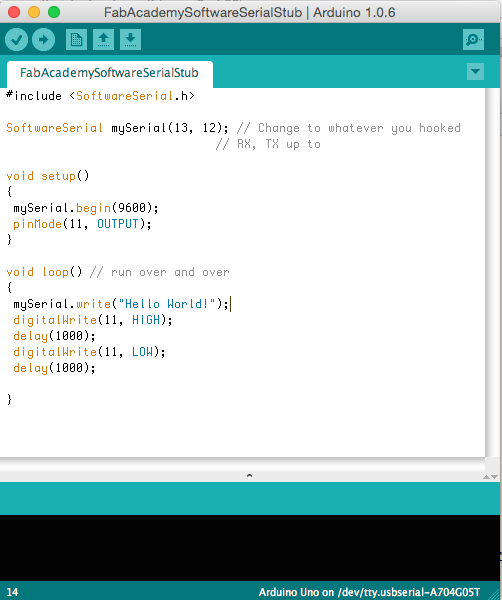Select the FabAcademySoftwareSerialStub tab
Viewport: 502px width, 600px height.
(x=109, y=73)
